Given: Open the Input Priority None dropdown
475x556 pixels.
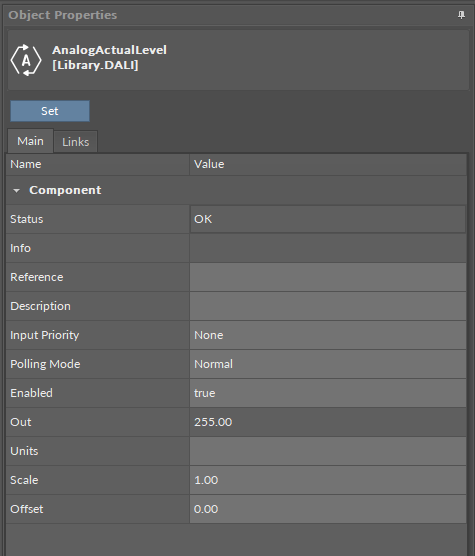Looking at the screenshot, I should coord(328,335).
